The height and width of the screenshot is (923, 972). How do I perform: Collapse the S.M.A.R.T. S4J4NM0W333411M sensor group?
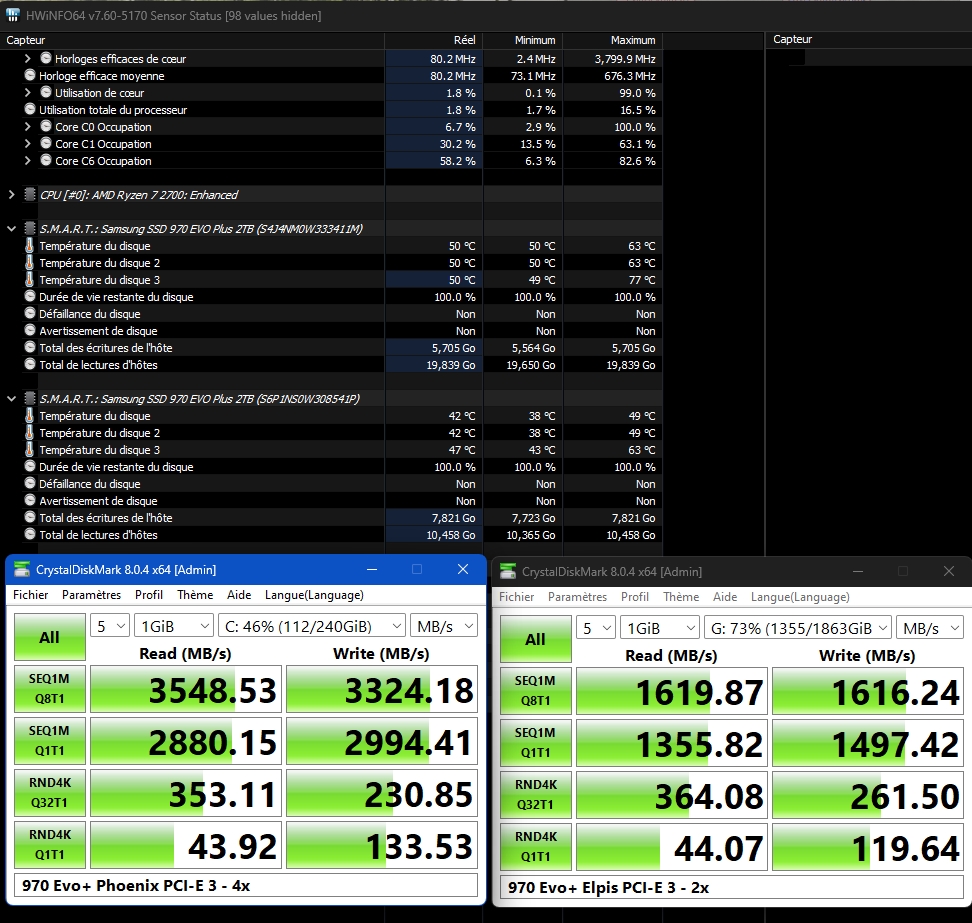pos(11,229)
